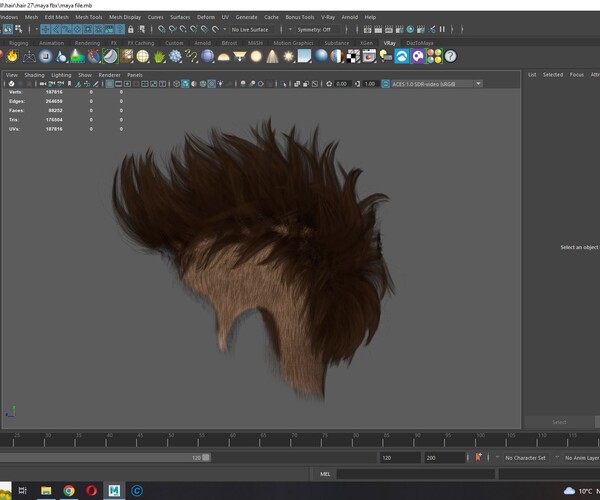Open the V-Ray help question mark icon
600x500 pixels.
coord(450,57)
